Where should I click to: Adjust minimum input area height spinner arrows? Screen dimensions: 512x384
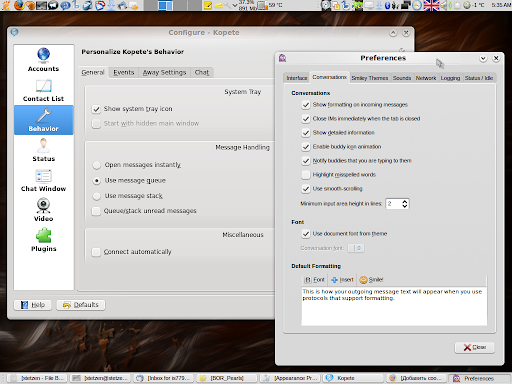[405, 204]
